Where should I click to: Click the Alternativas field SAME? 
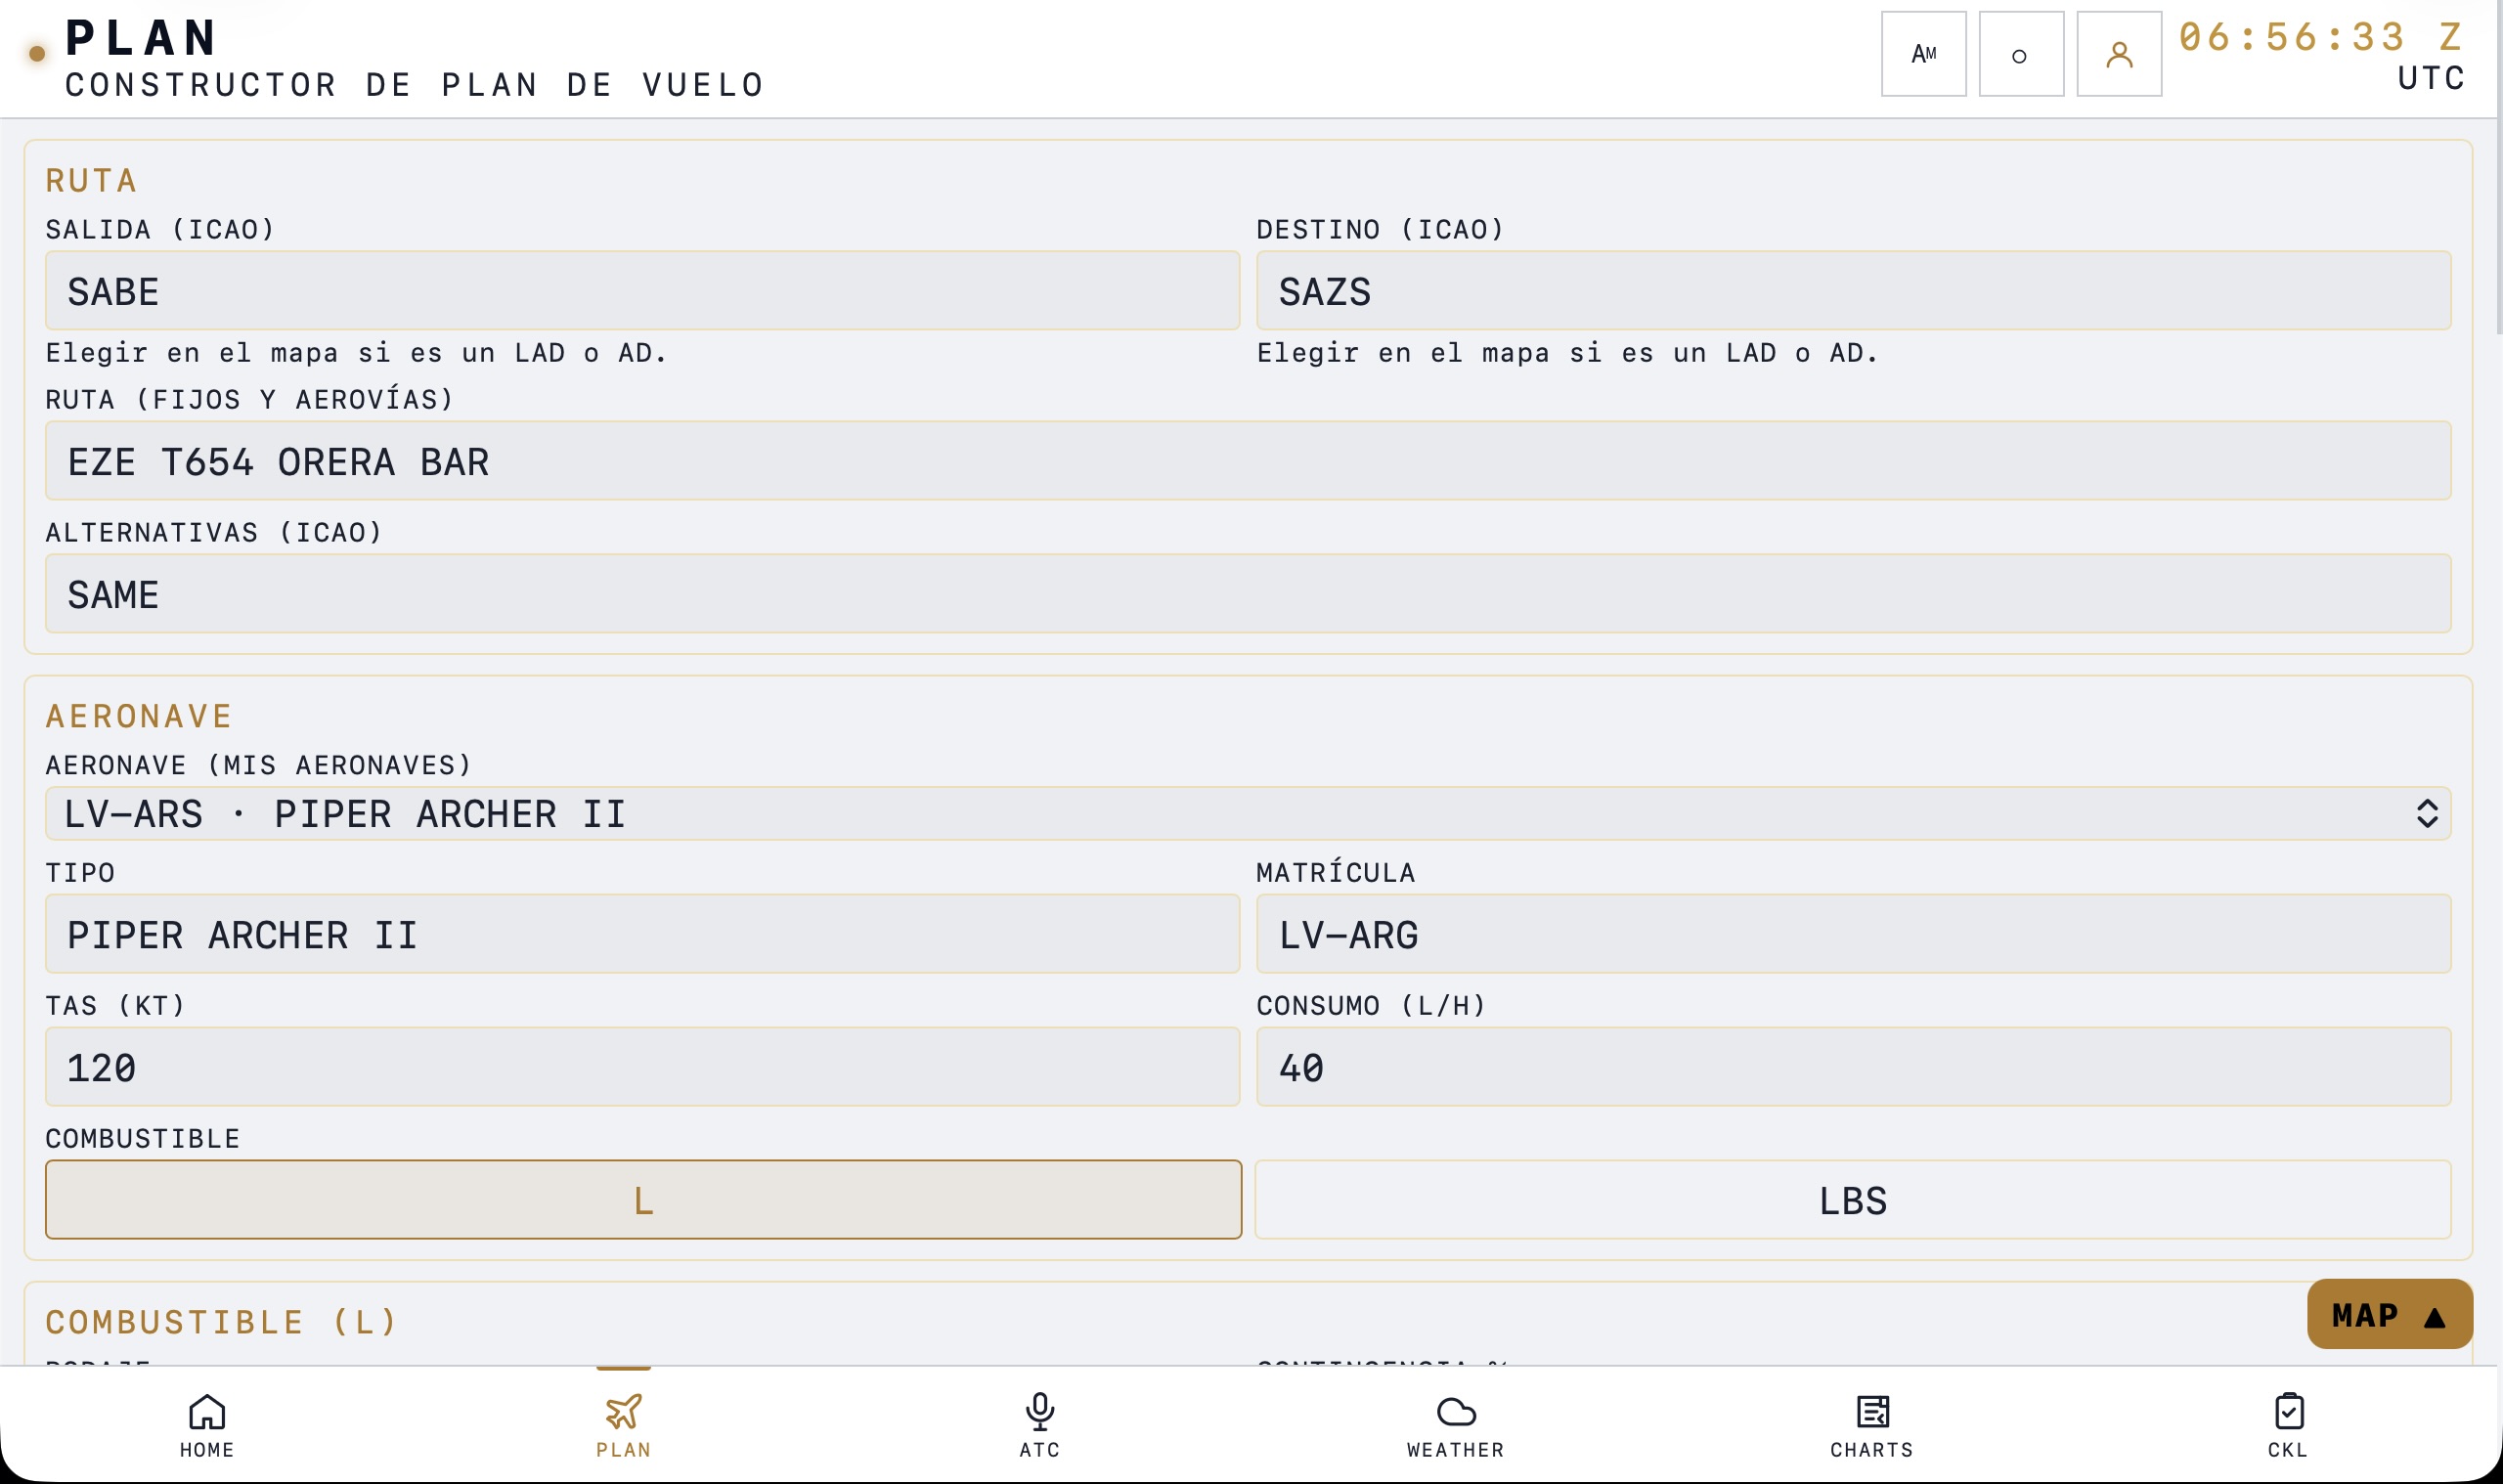[1248, 593]
